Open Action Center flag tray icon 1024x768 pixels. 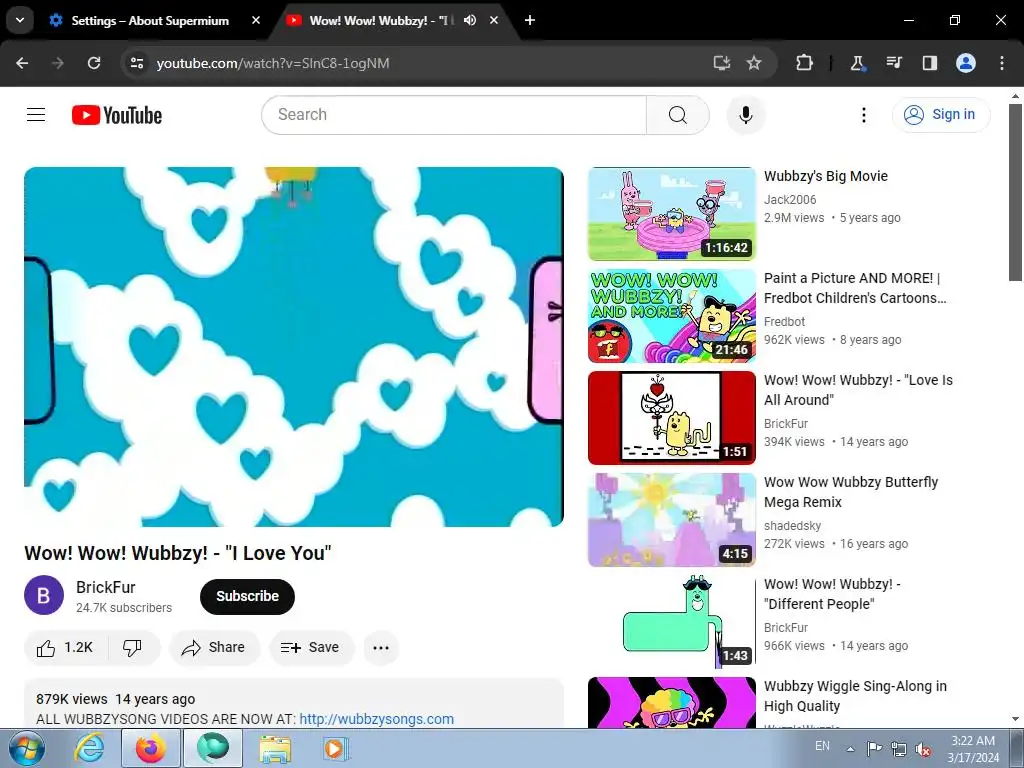coord(874,748)
